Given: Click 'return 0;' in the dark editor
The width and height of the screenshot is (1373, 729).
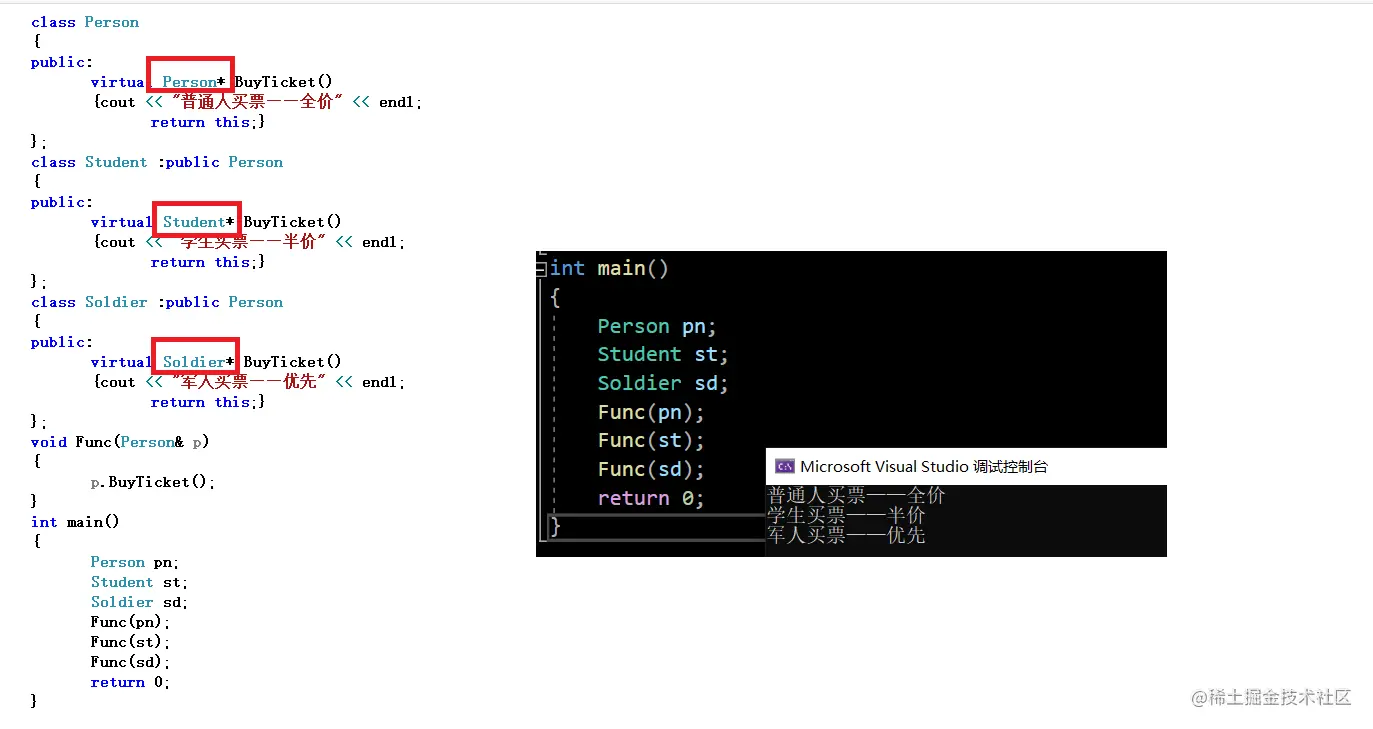Looking at the screenshot, I should coord(651,498).
